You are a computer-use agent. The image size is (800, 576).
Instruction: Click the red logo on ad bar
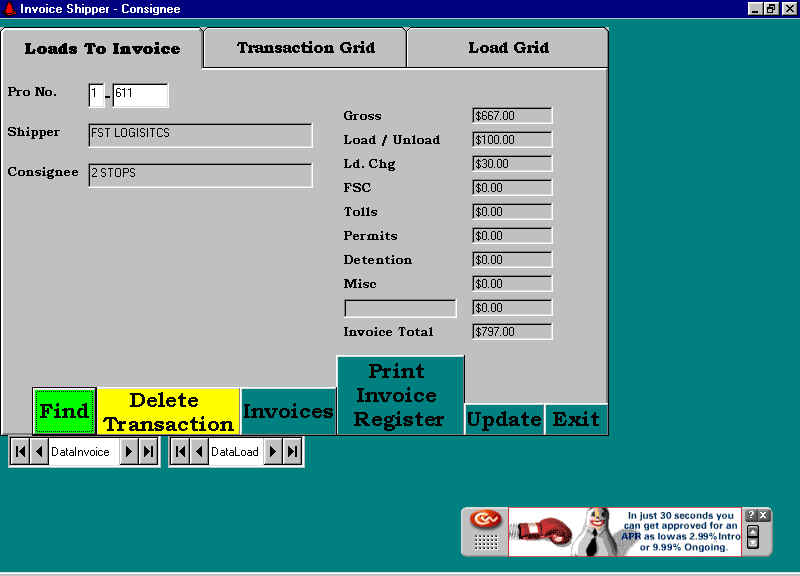pos(486,520)
